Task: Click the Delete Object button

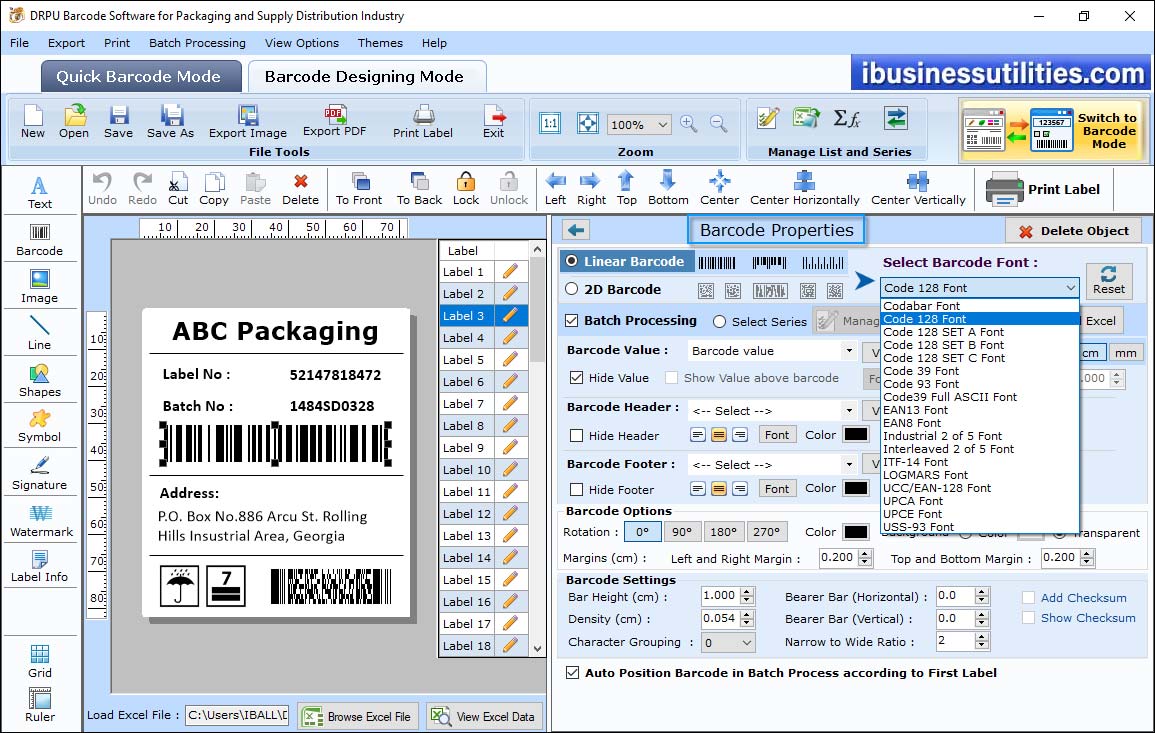Action: 1073,231
